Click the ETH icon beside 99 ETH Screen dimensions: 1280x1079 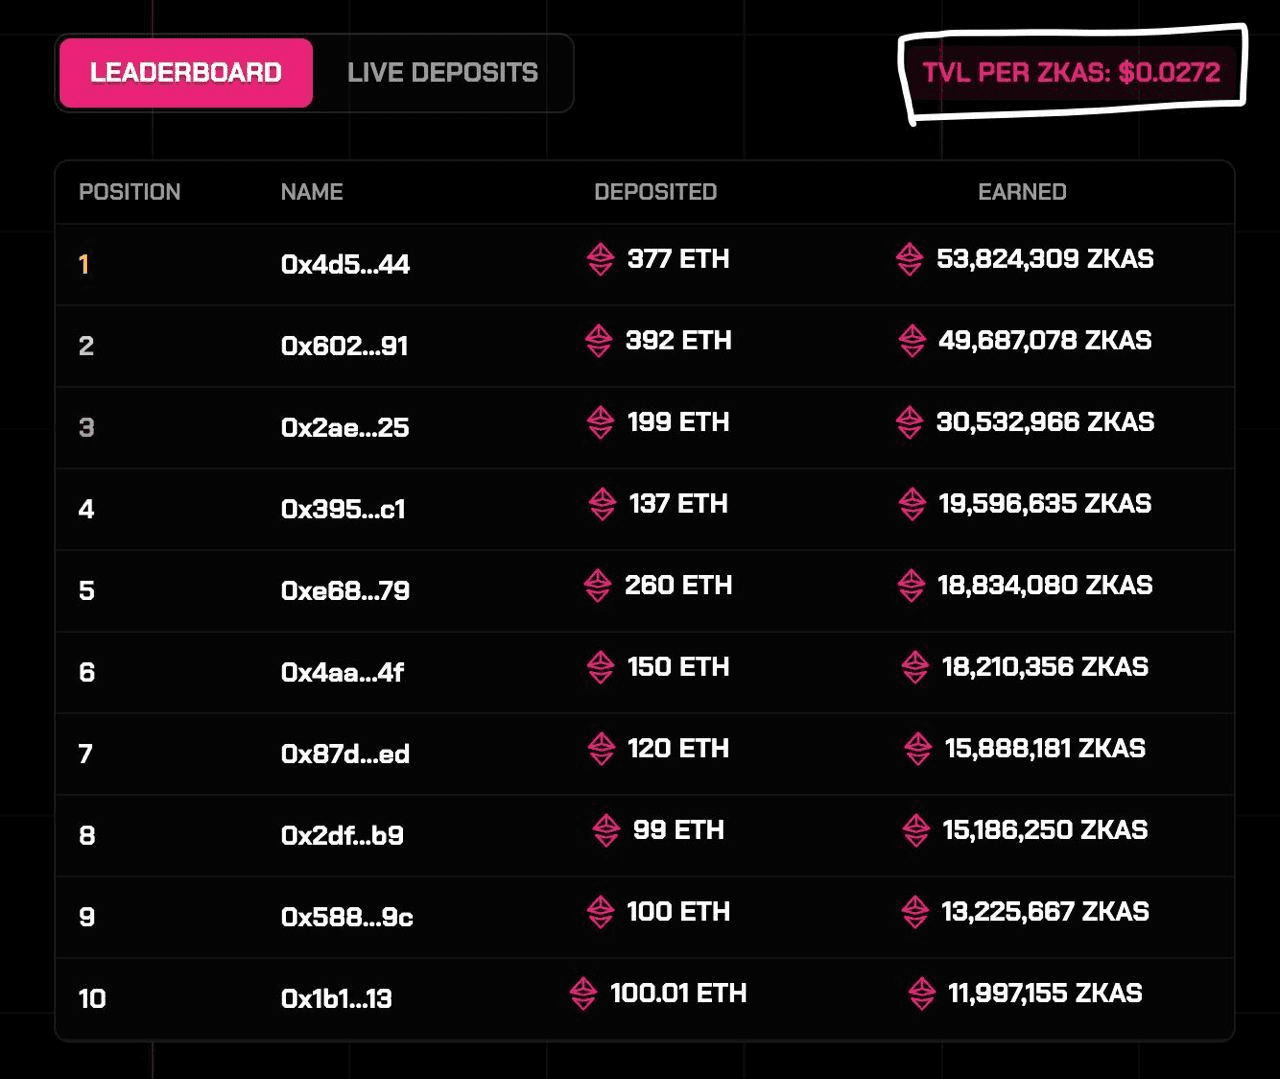pos(606,830)
